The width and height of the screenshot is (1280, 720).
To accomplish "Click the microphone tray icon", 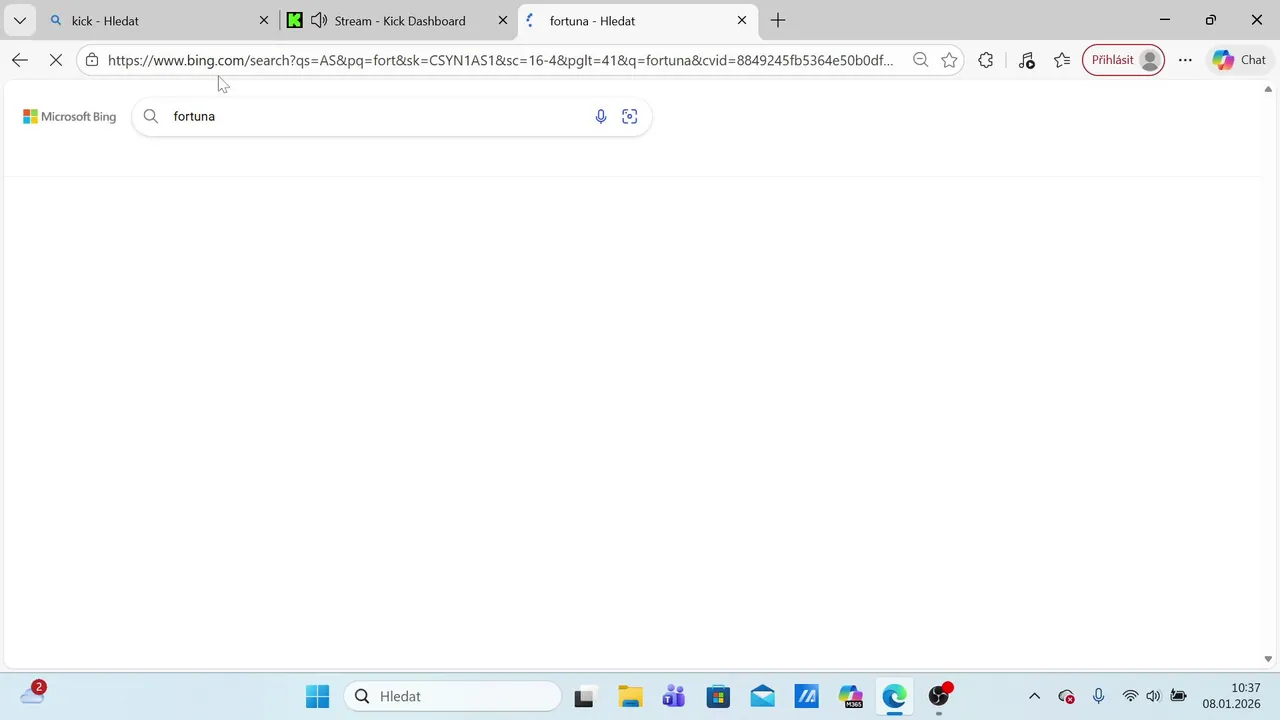I will pos(1098,696).
